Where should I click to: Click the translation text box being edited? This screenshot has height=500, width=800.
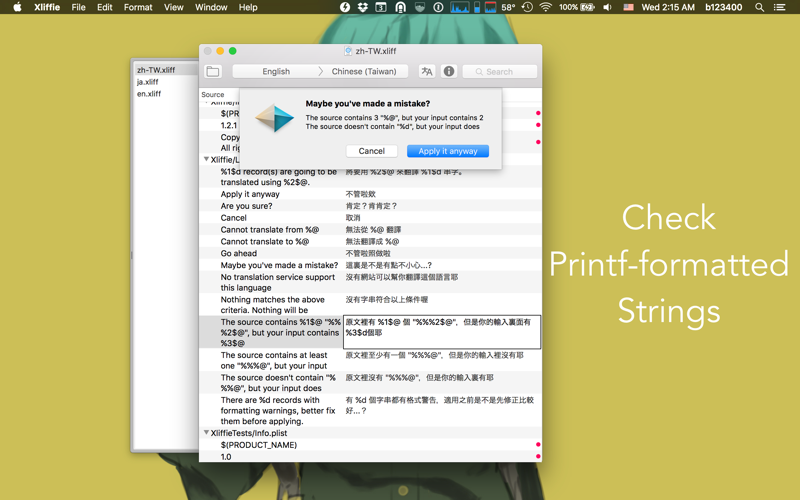(442, 332)
